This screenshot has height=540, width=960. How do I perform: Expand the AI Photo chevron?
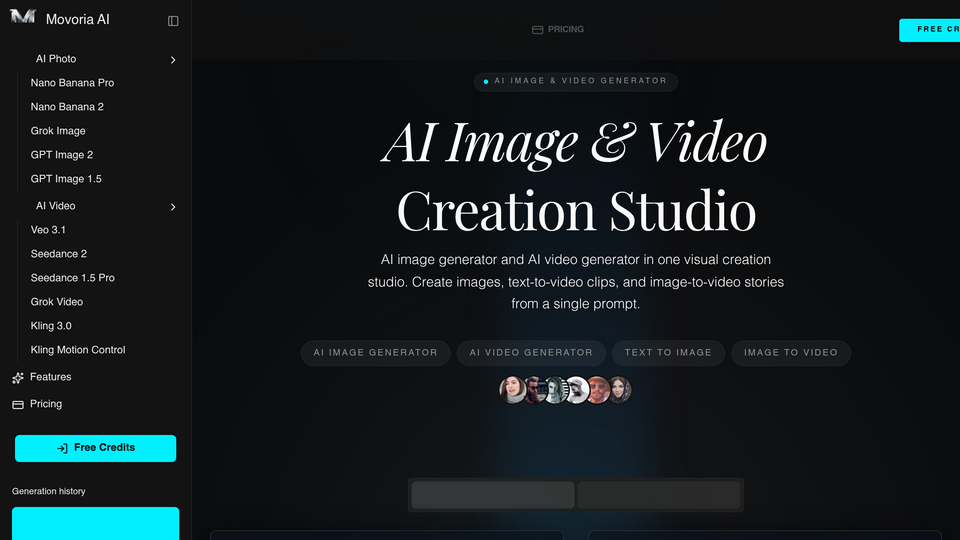click(173, 60)
